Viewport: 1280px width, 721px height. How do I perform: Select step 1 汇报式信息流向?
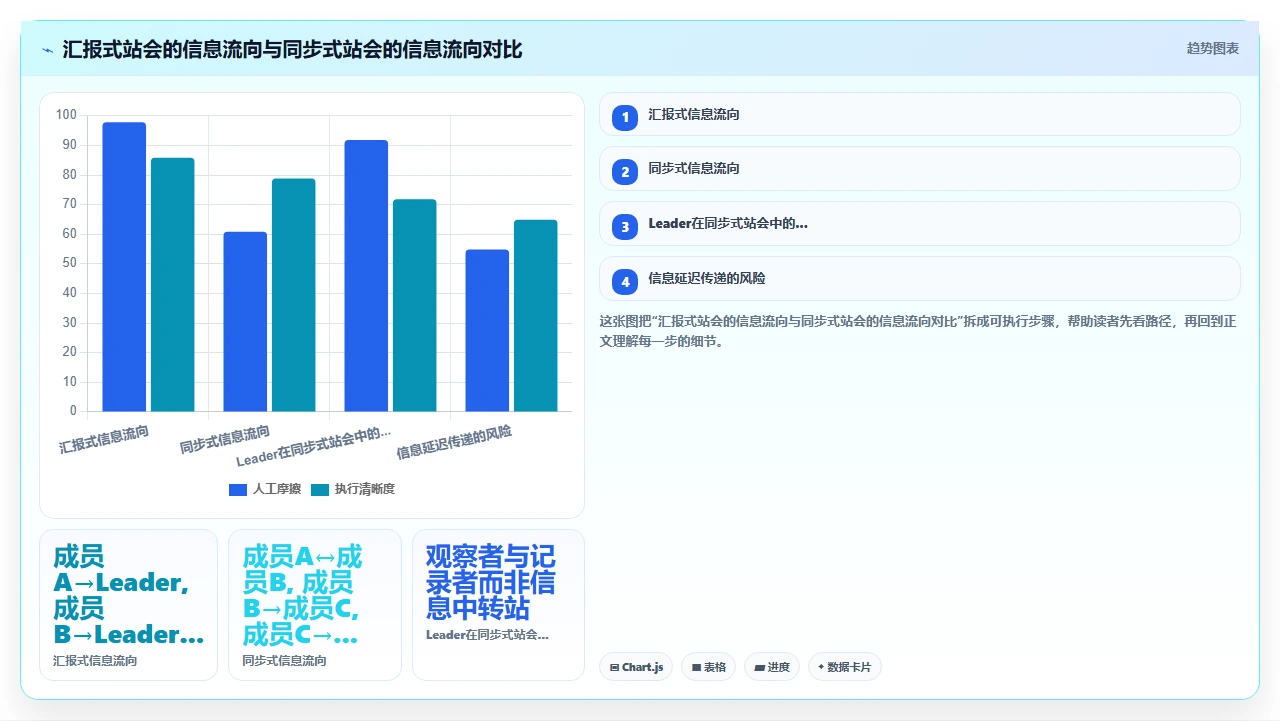[919, 114]
